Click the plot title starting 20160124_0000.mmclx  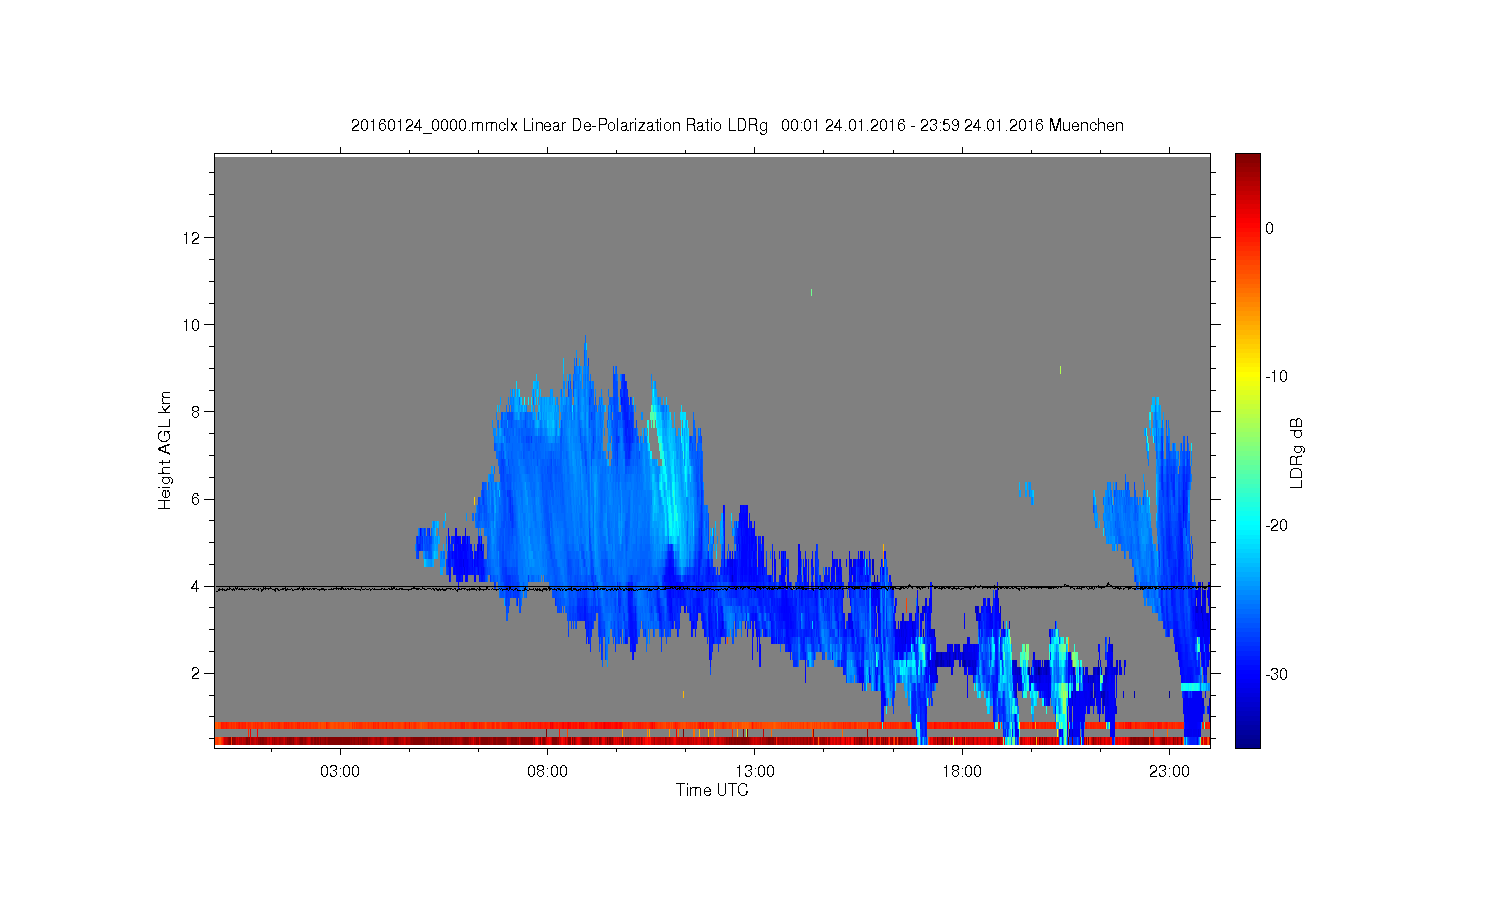tap(737, 126)
